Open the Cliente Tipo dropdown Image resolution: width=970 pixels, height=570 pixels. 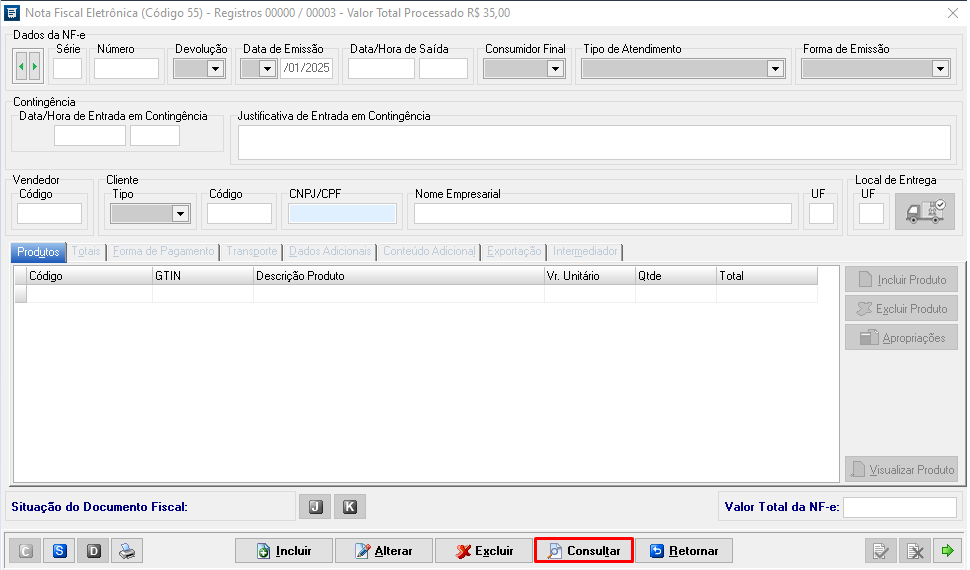tap(180, 214)
